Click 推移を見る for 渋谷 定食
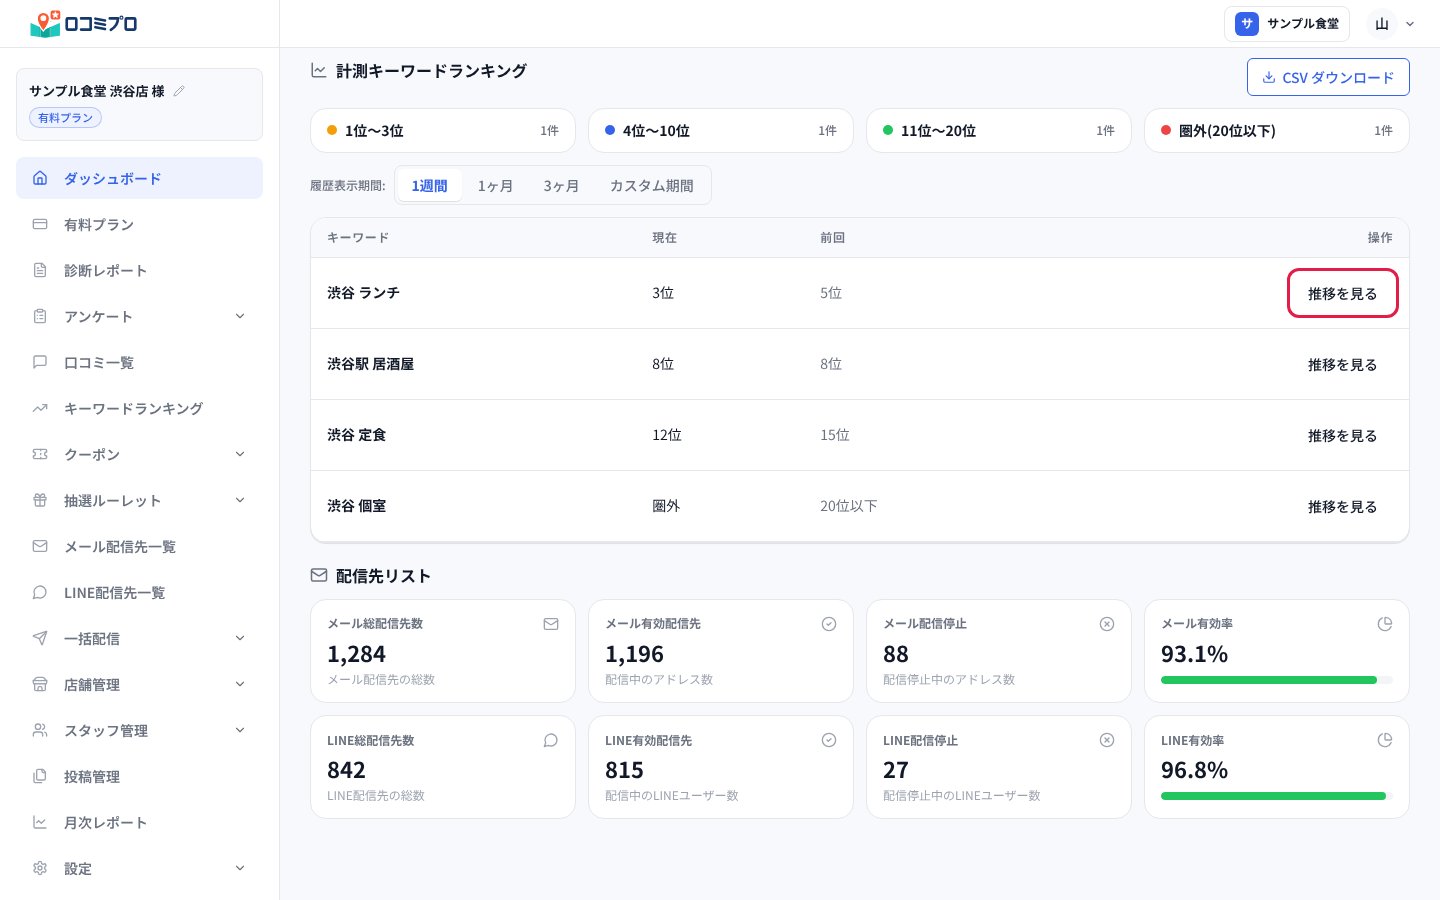Screen dimensions: 1440x900 click(1342, 435)
